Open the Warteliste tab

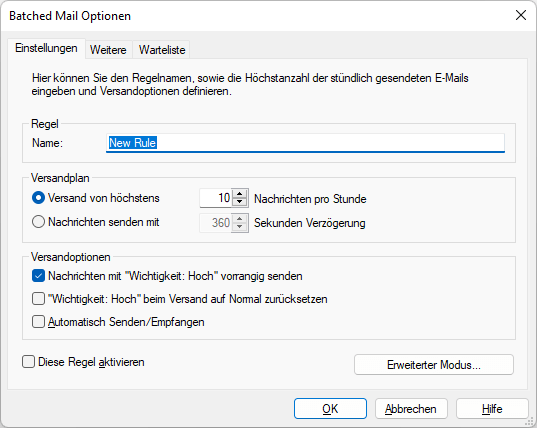tap(162, 50)
